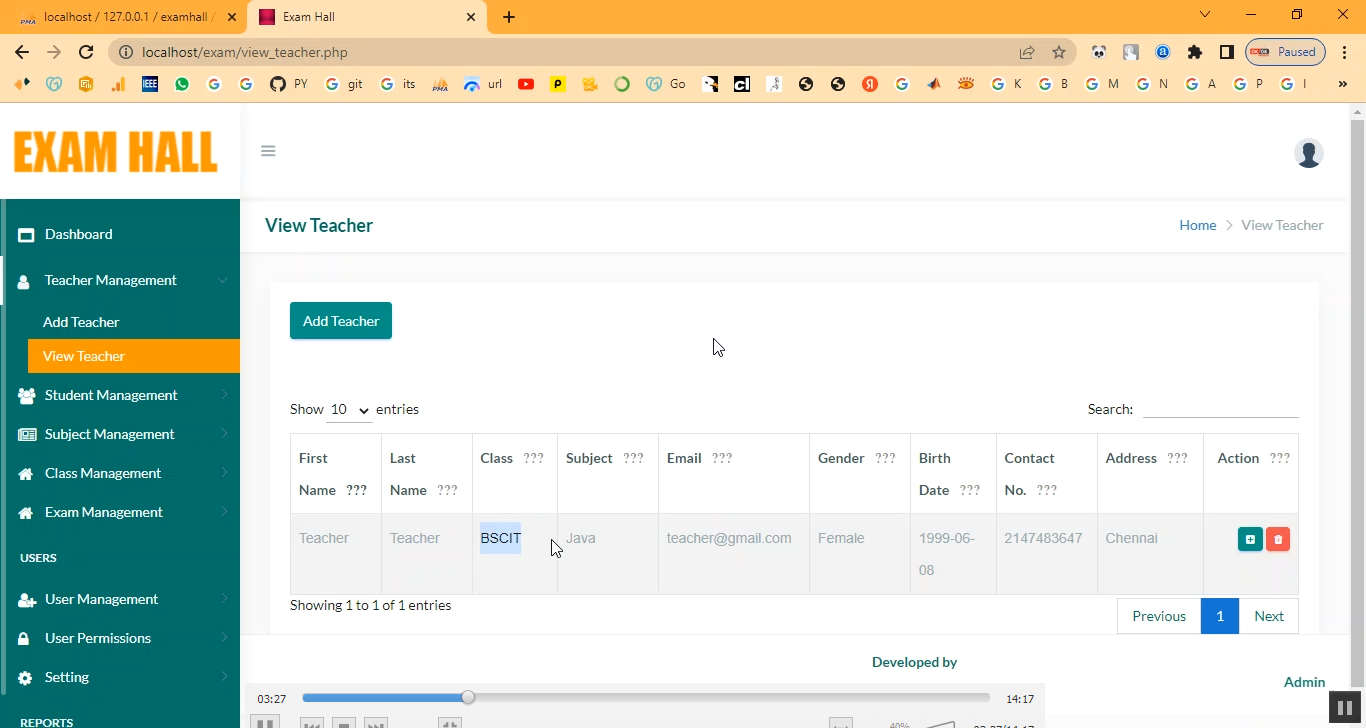
Task: Reload the page with the refresh icon
Action: click(x=86, y=52)
